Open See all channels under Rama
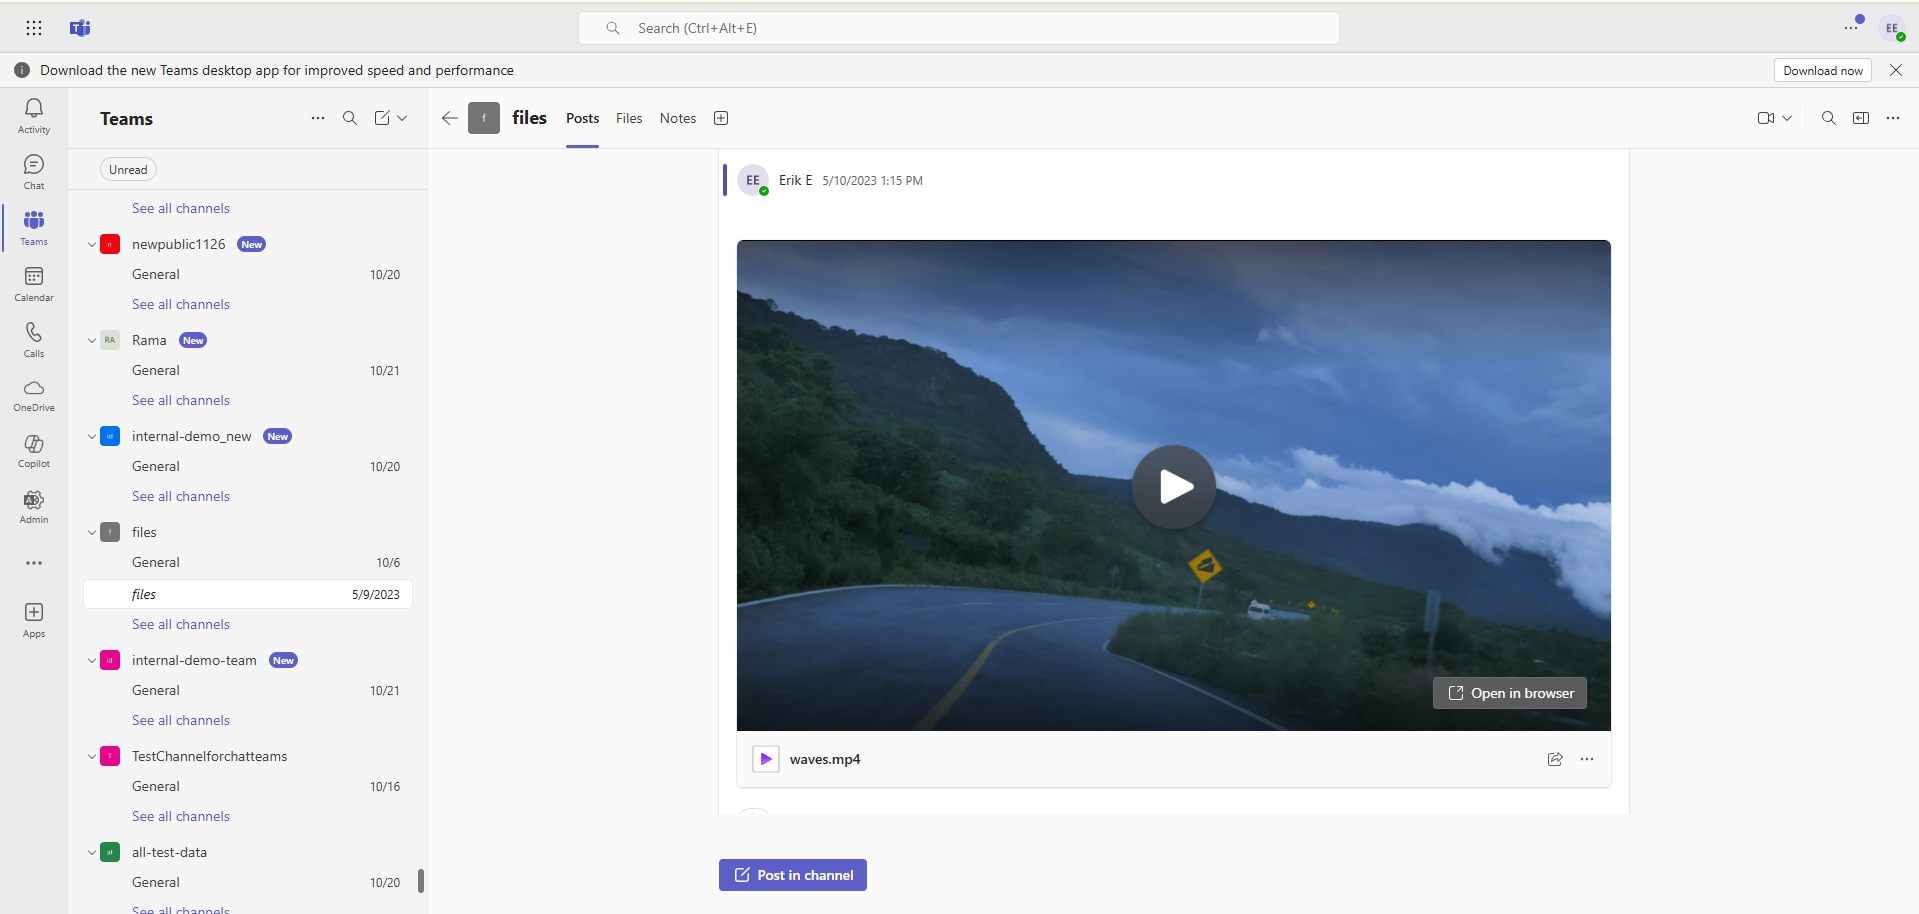The image size is (1919, 914). [180, 400]
